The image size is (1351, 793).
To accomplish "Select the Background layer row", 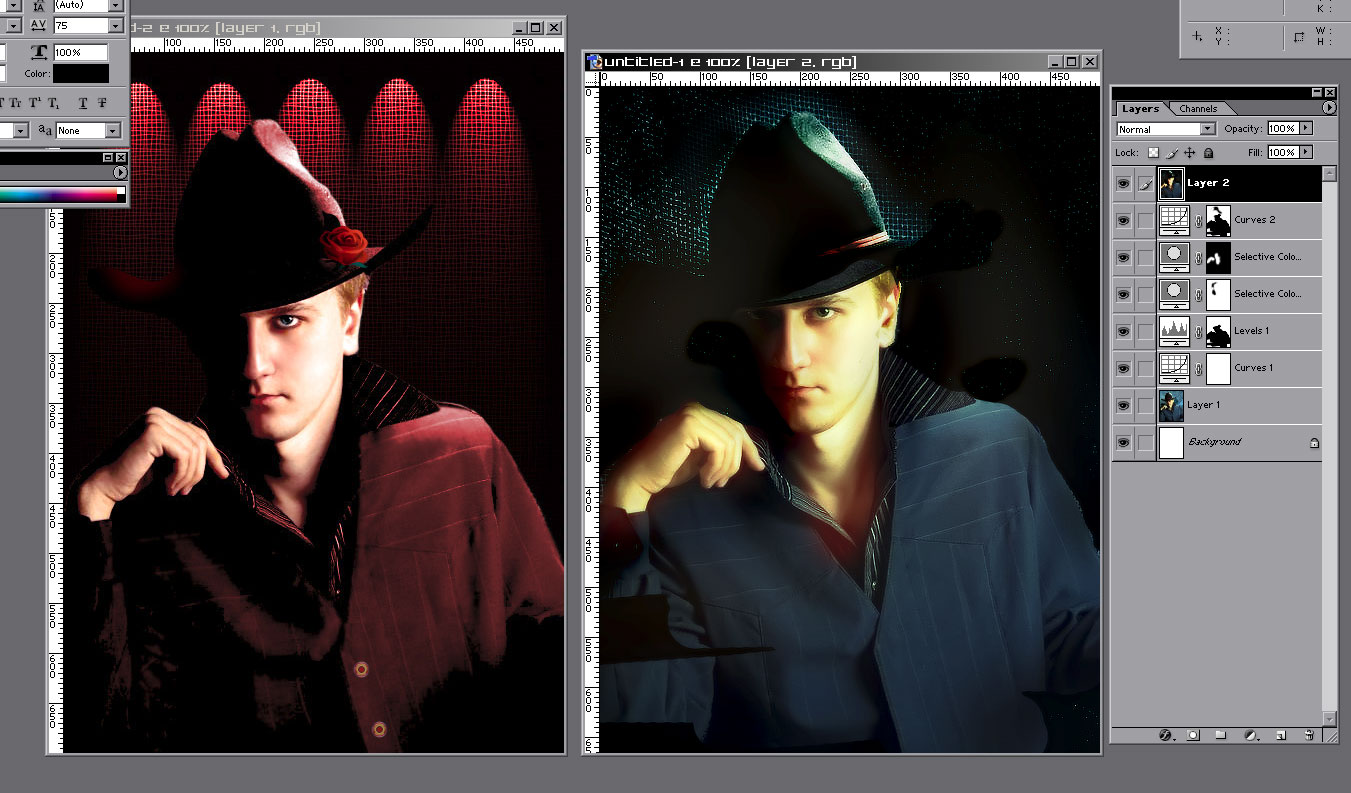I will (x=1217, y=442).
